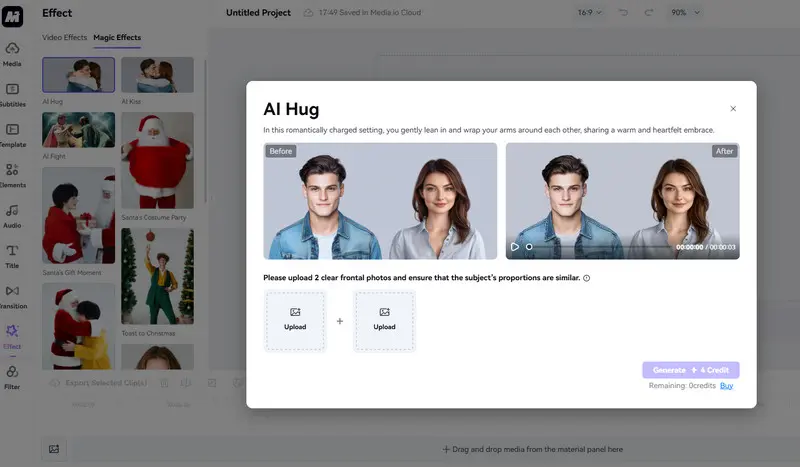Close the AI Hug dialog
Image resolution: width=800 pixels, height=467 pixels.
(x=733, y=109)
